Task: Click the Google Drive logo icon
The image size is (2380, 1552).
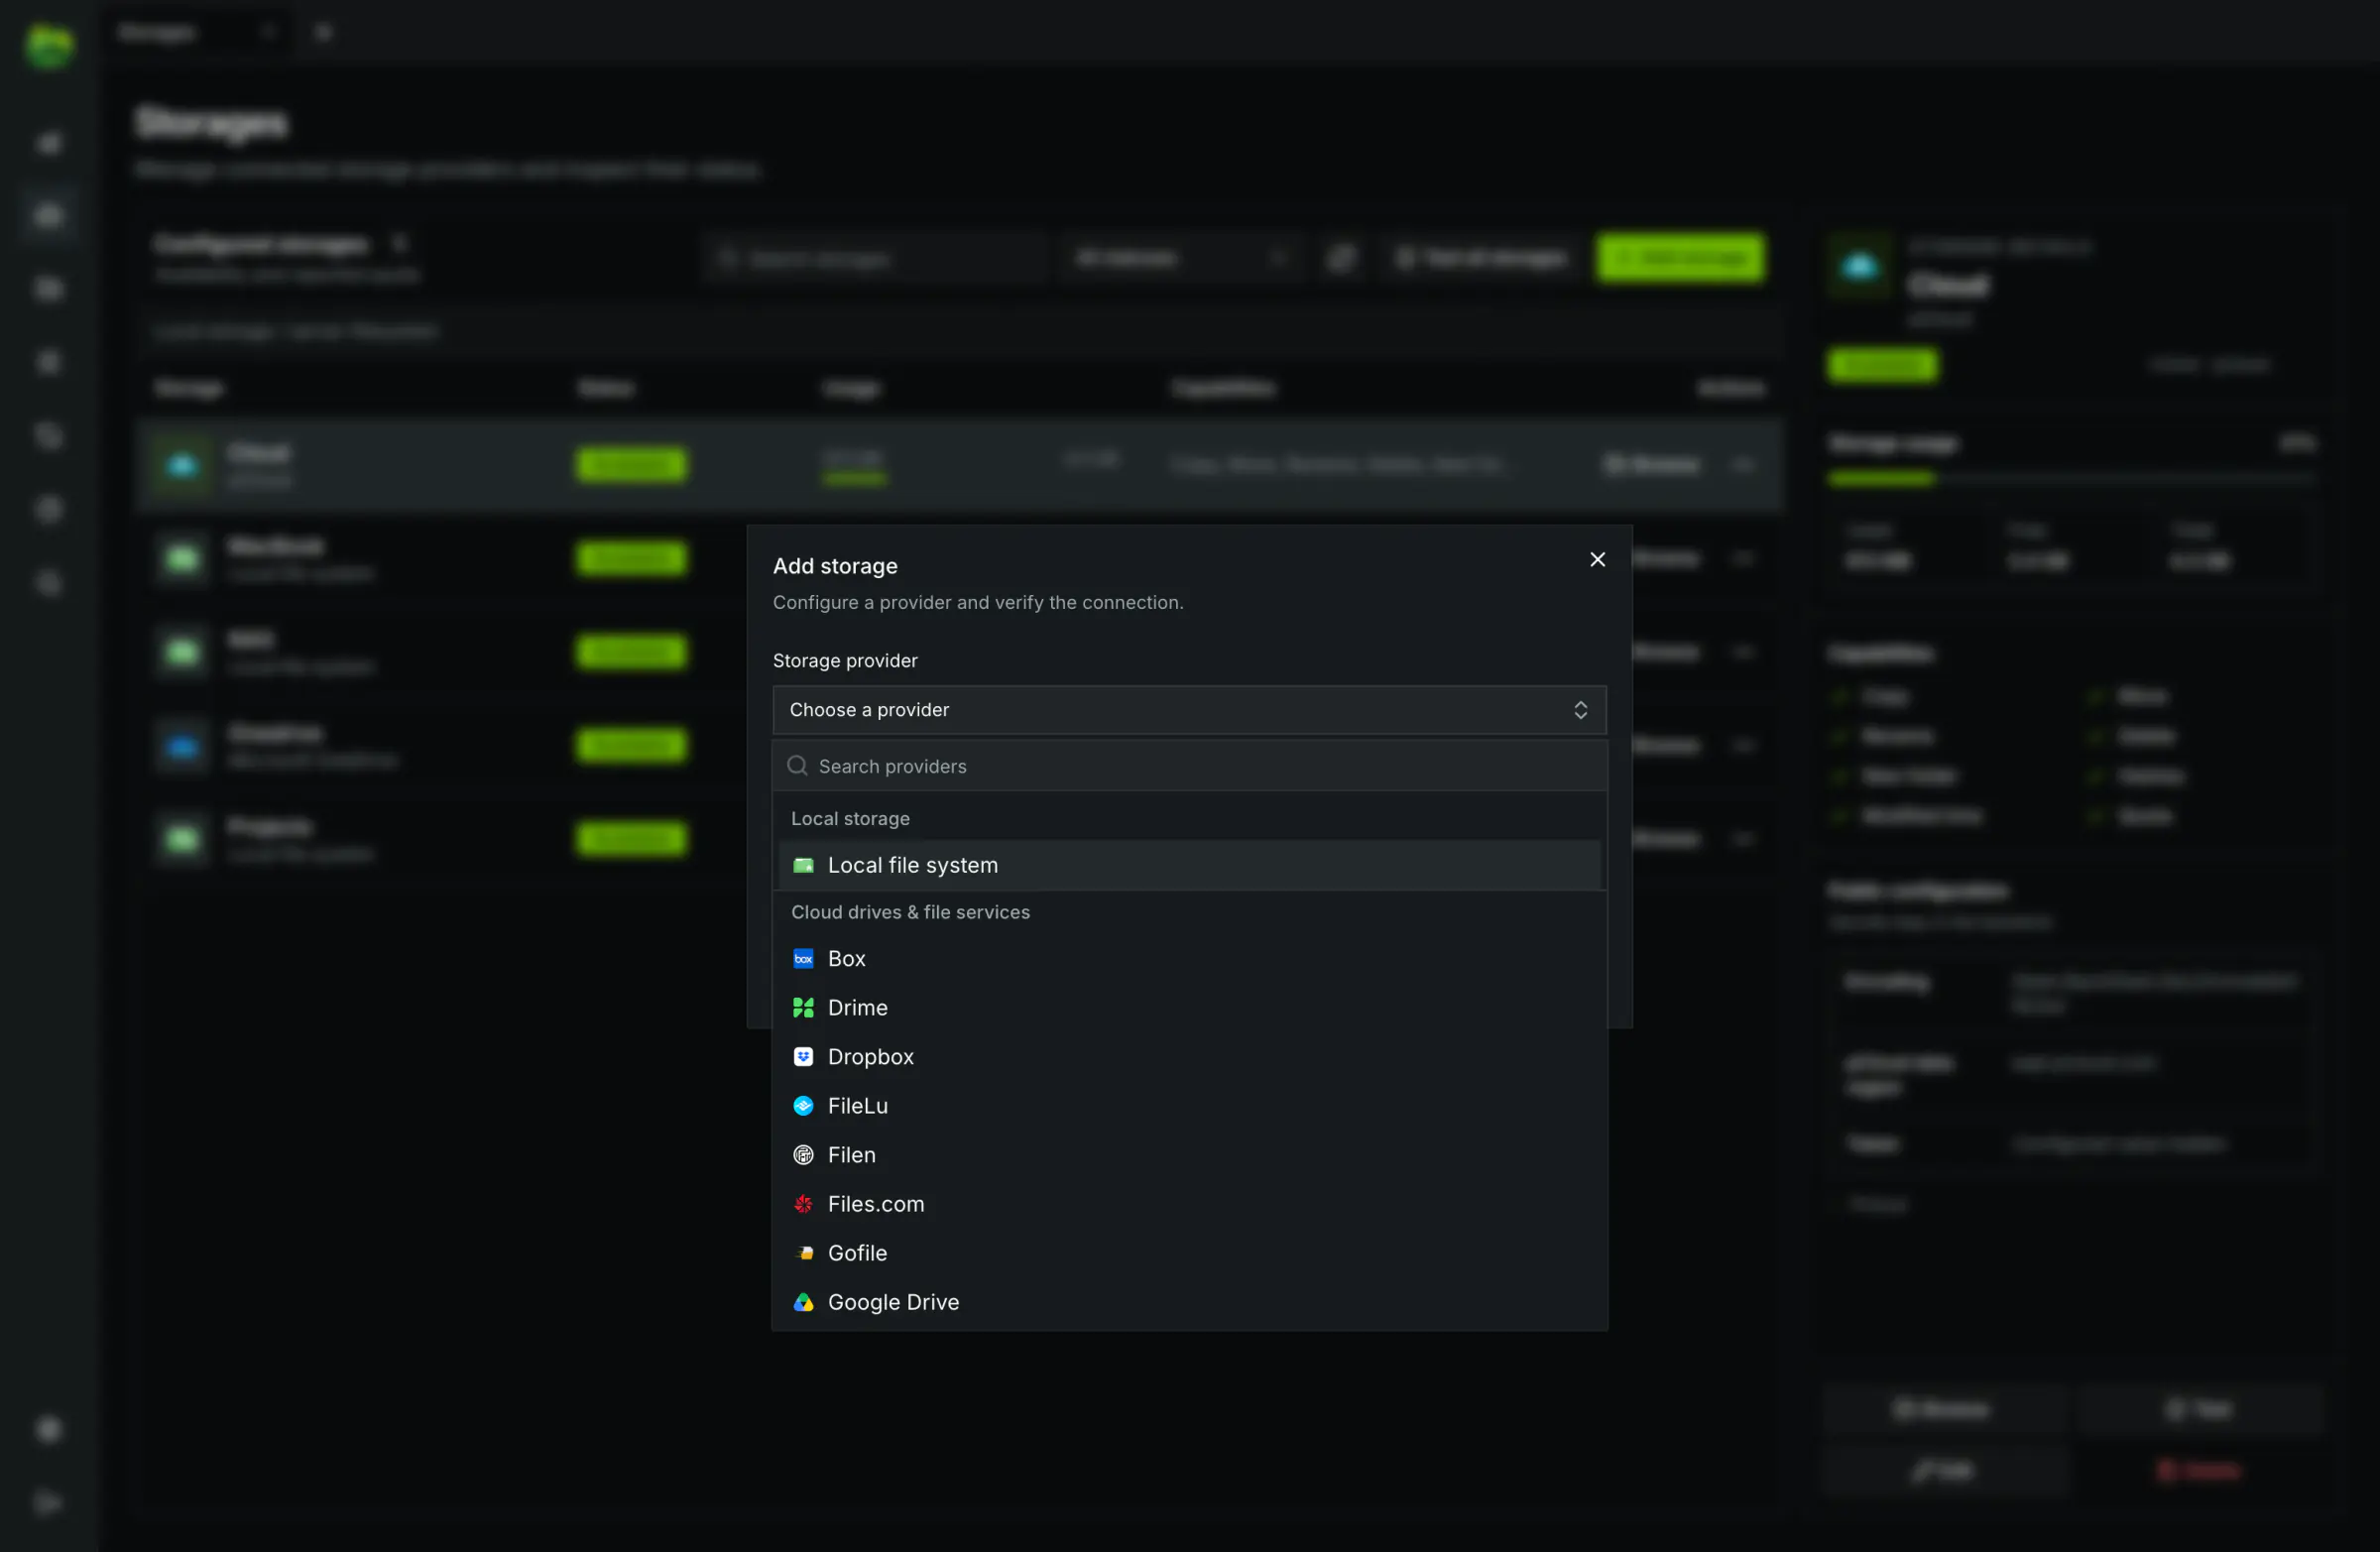Action: coord(803,1302)
